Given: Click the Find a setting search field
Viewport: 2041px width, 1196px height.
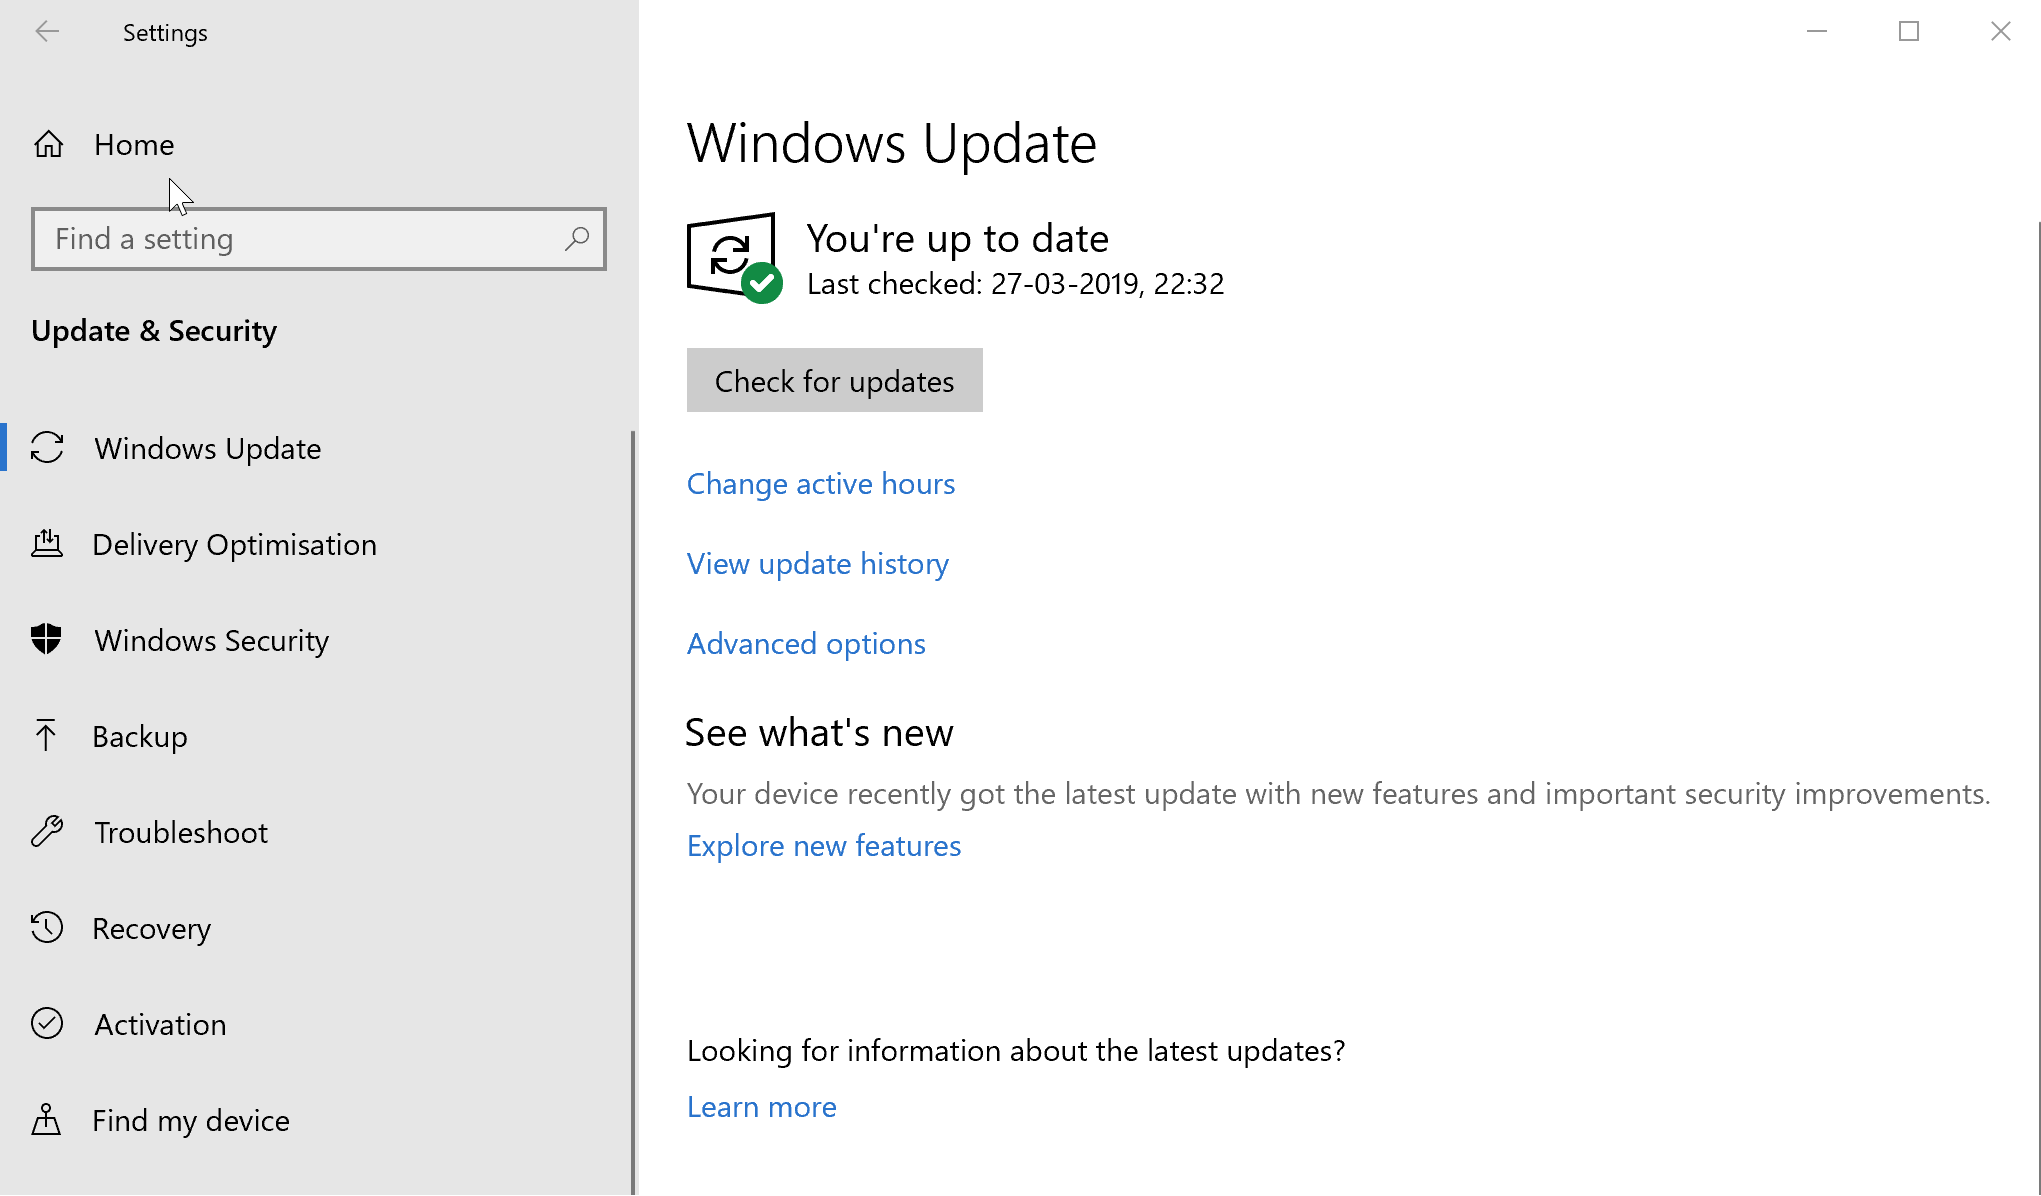Looking at the screenshot, I should tap(319, 238).
